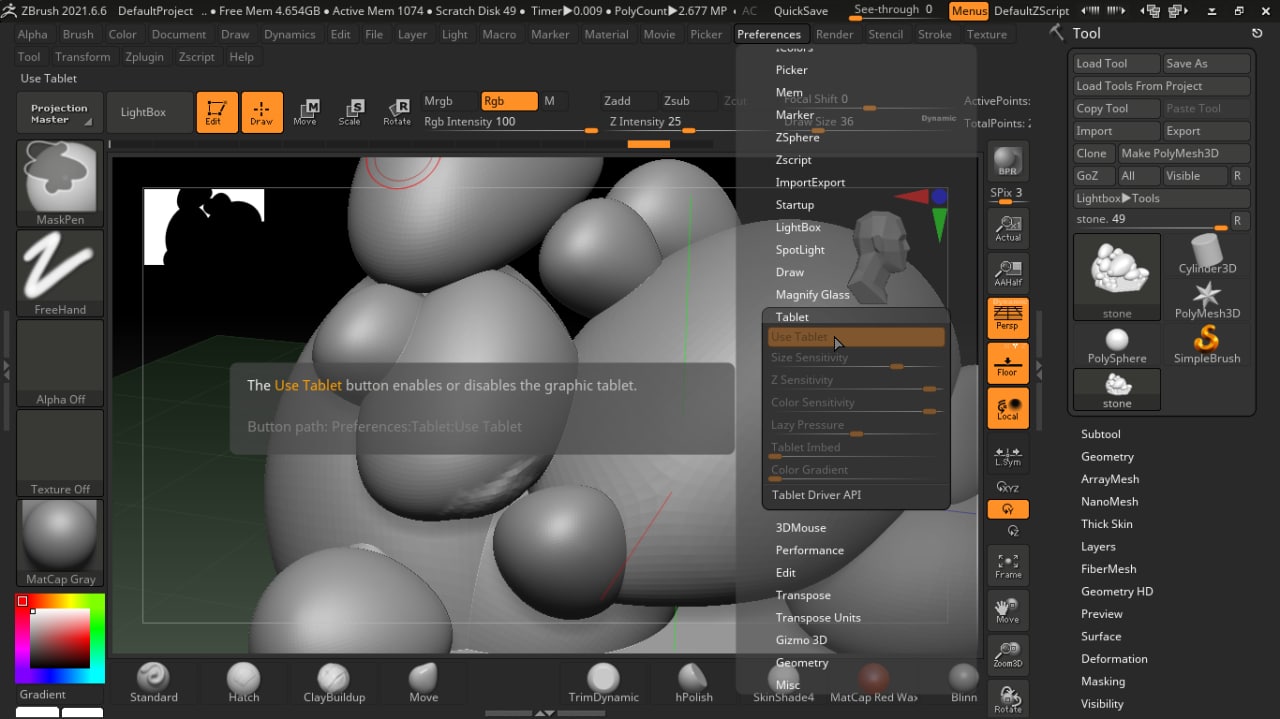Click Make PolyMesh3D button
Screen dimensions: 1280x719
[1184, 153]
